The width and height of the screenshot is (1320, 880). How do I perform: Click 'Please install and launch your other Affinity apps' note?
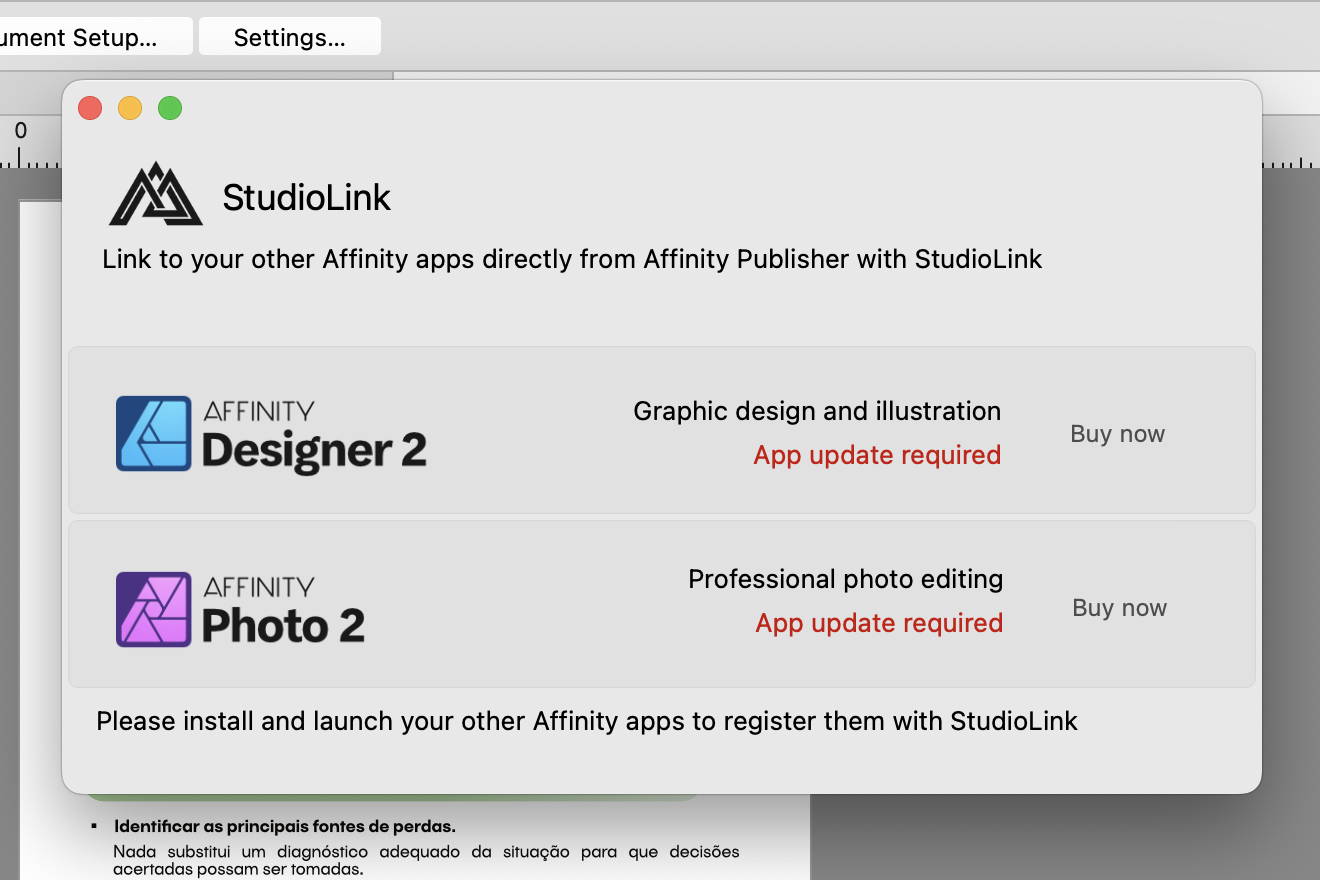tap(587, 721)
